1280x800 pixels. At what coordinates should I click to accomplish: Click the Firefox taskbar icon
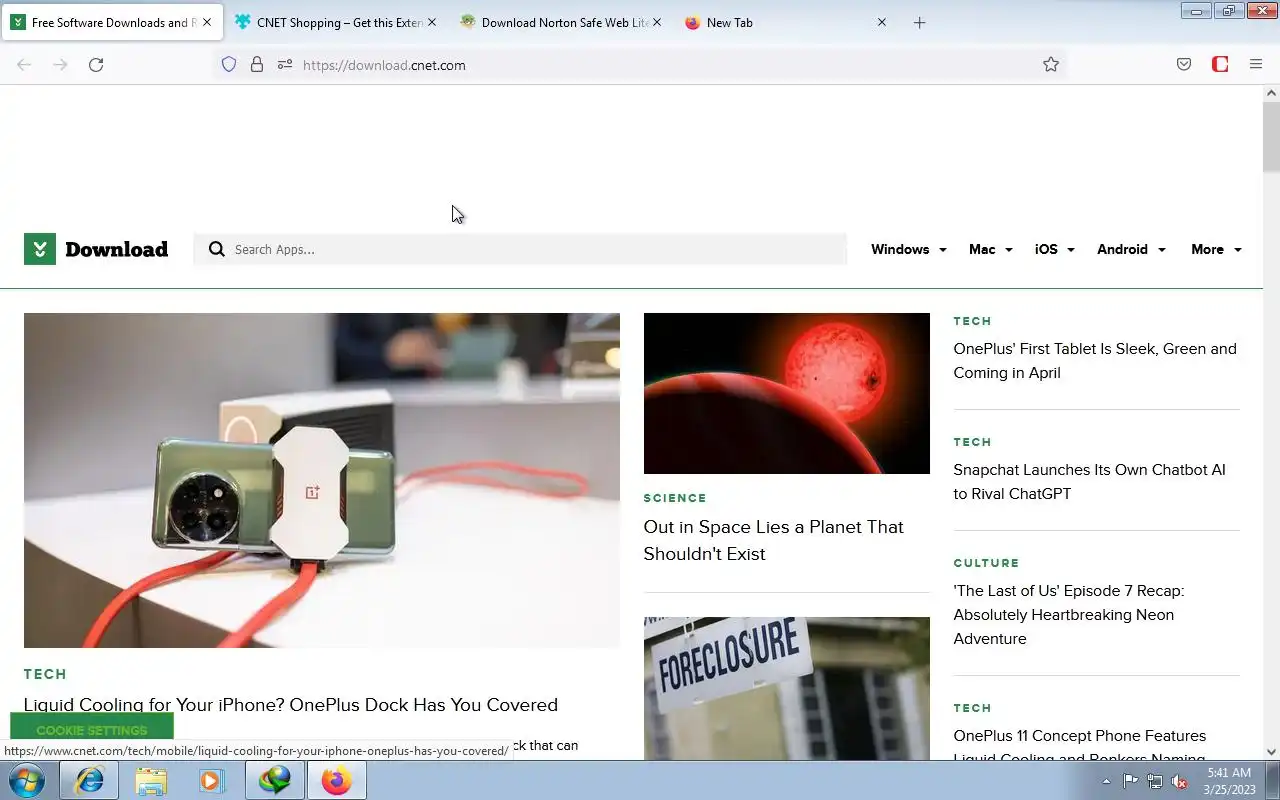pos(337,780)
